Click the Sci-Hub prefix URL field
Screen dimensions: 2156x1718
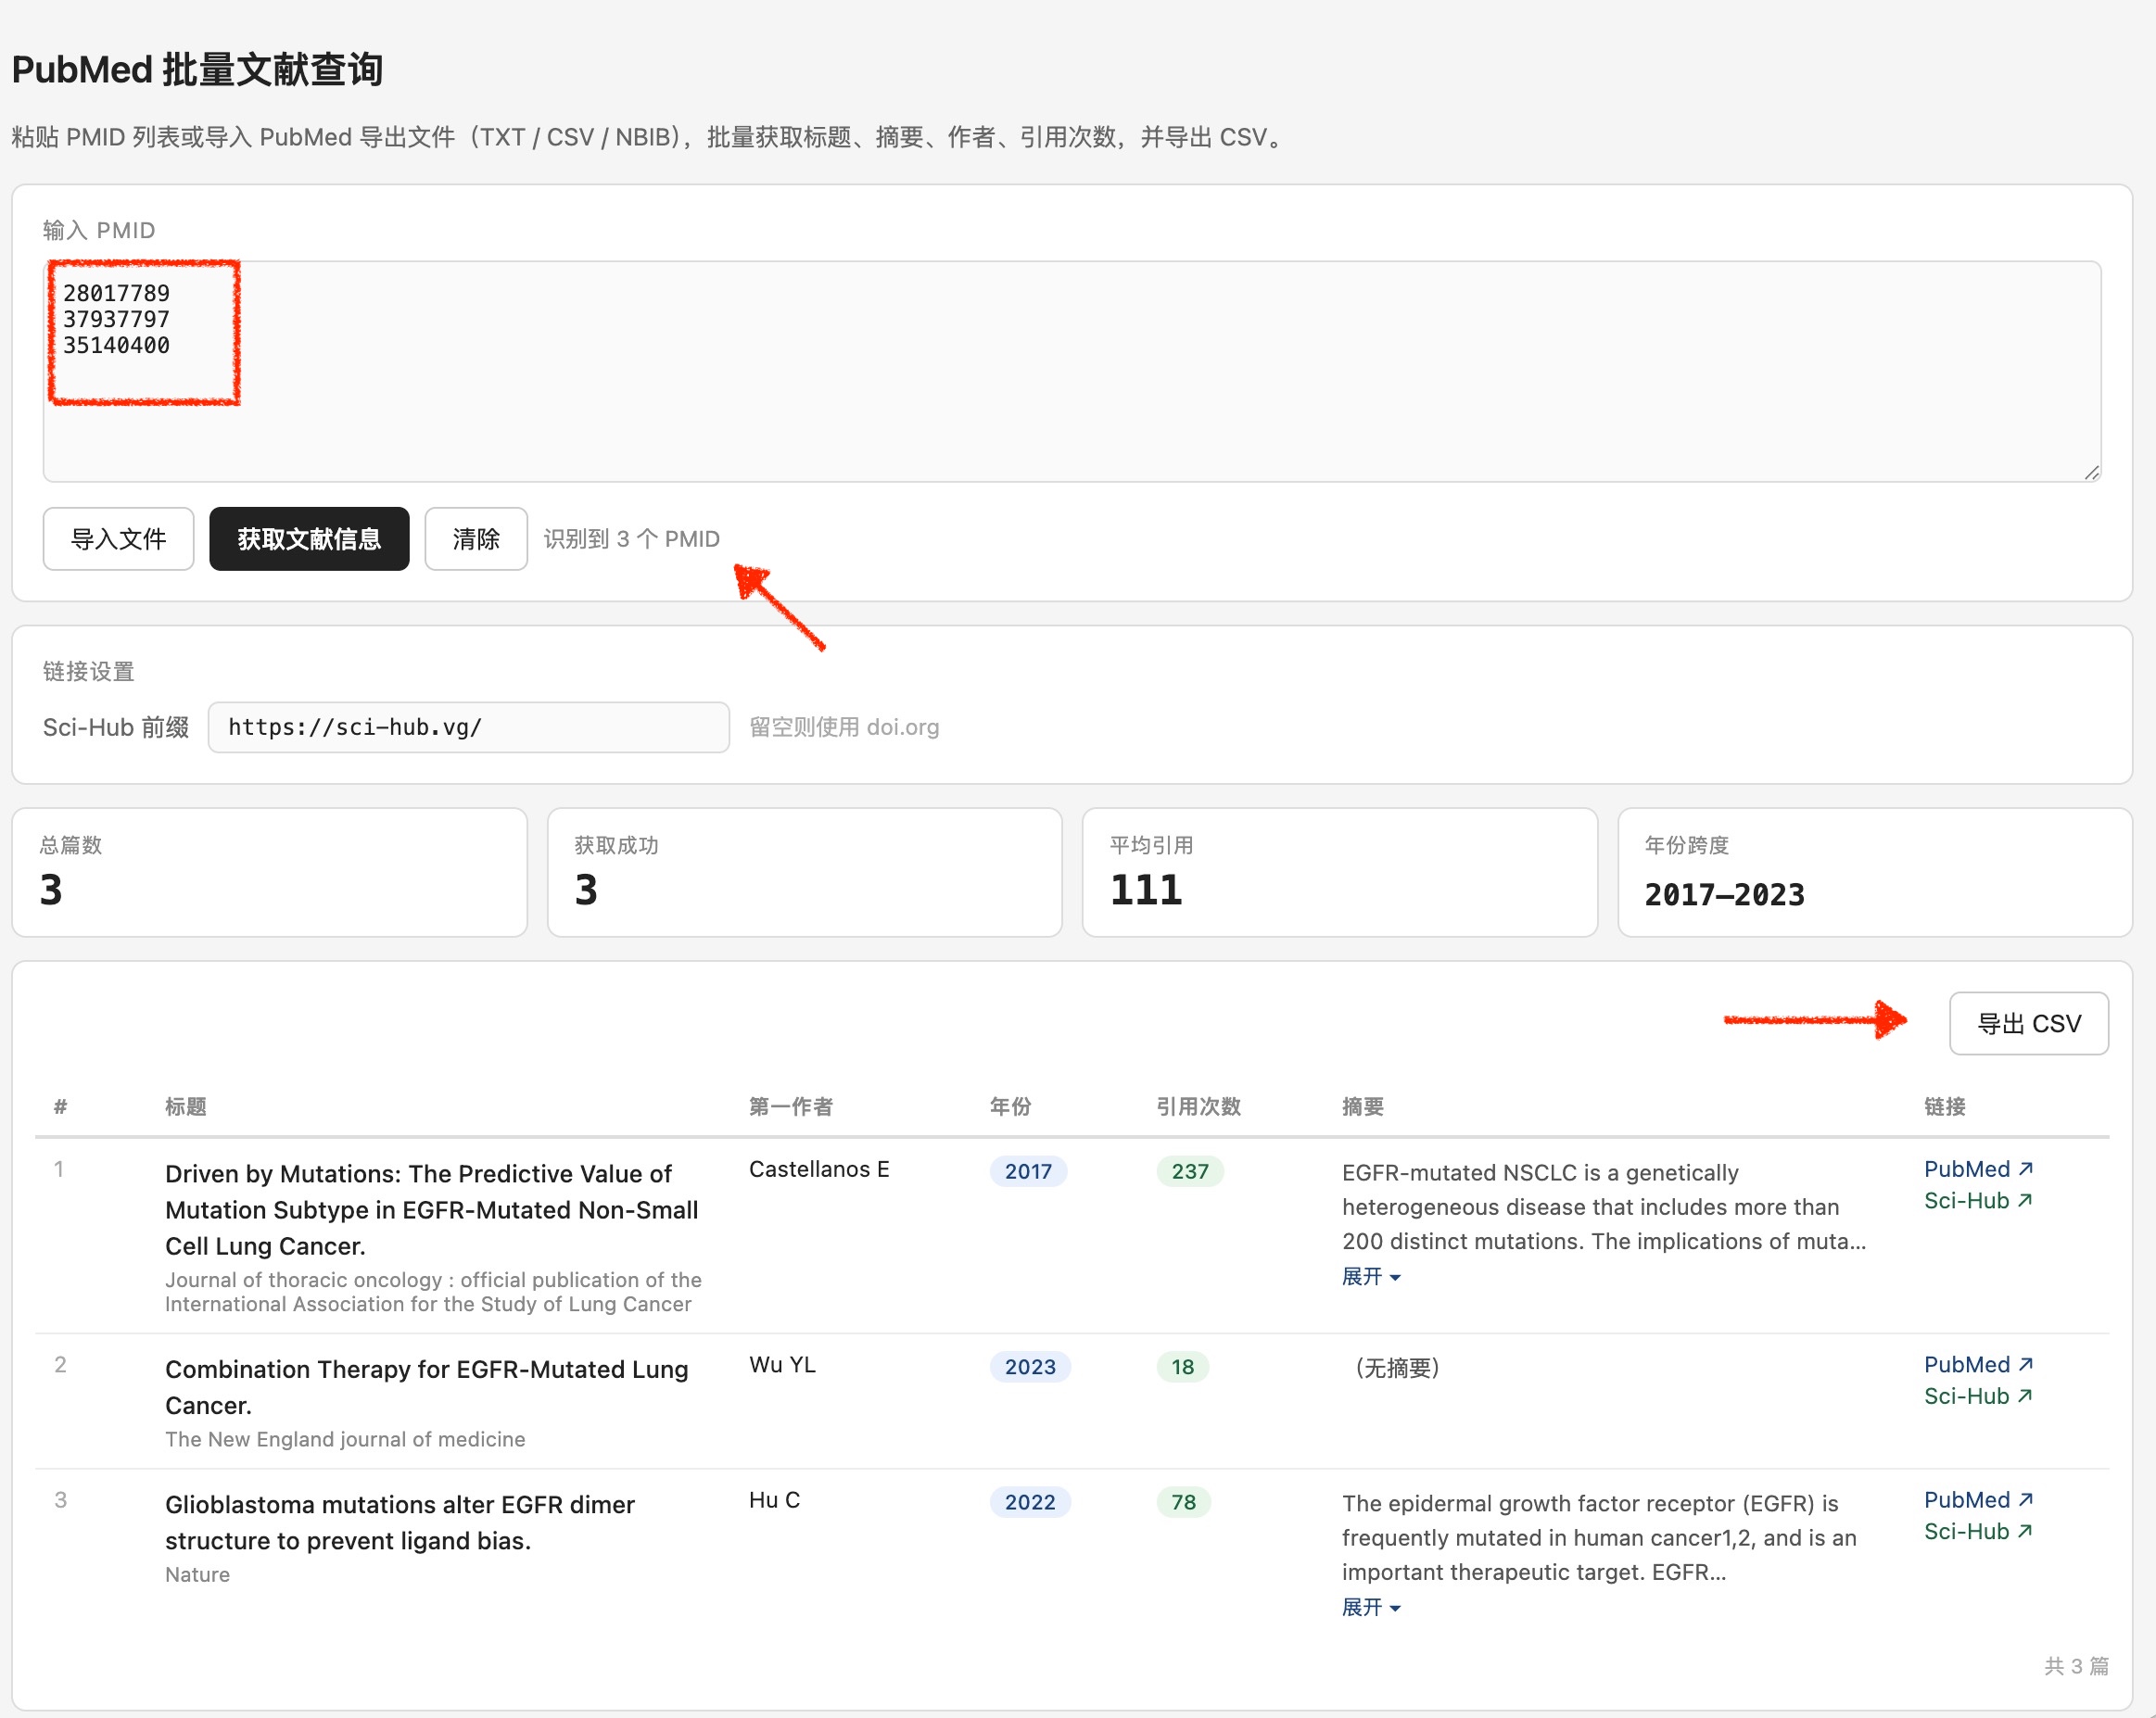468,727
